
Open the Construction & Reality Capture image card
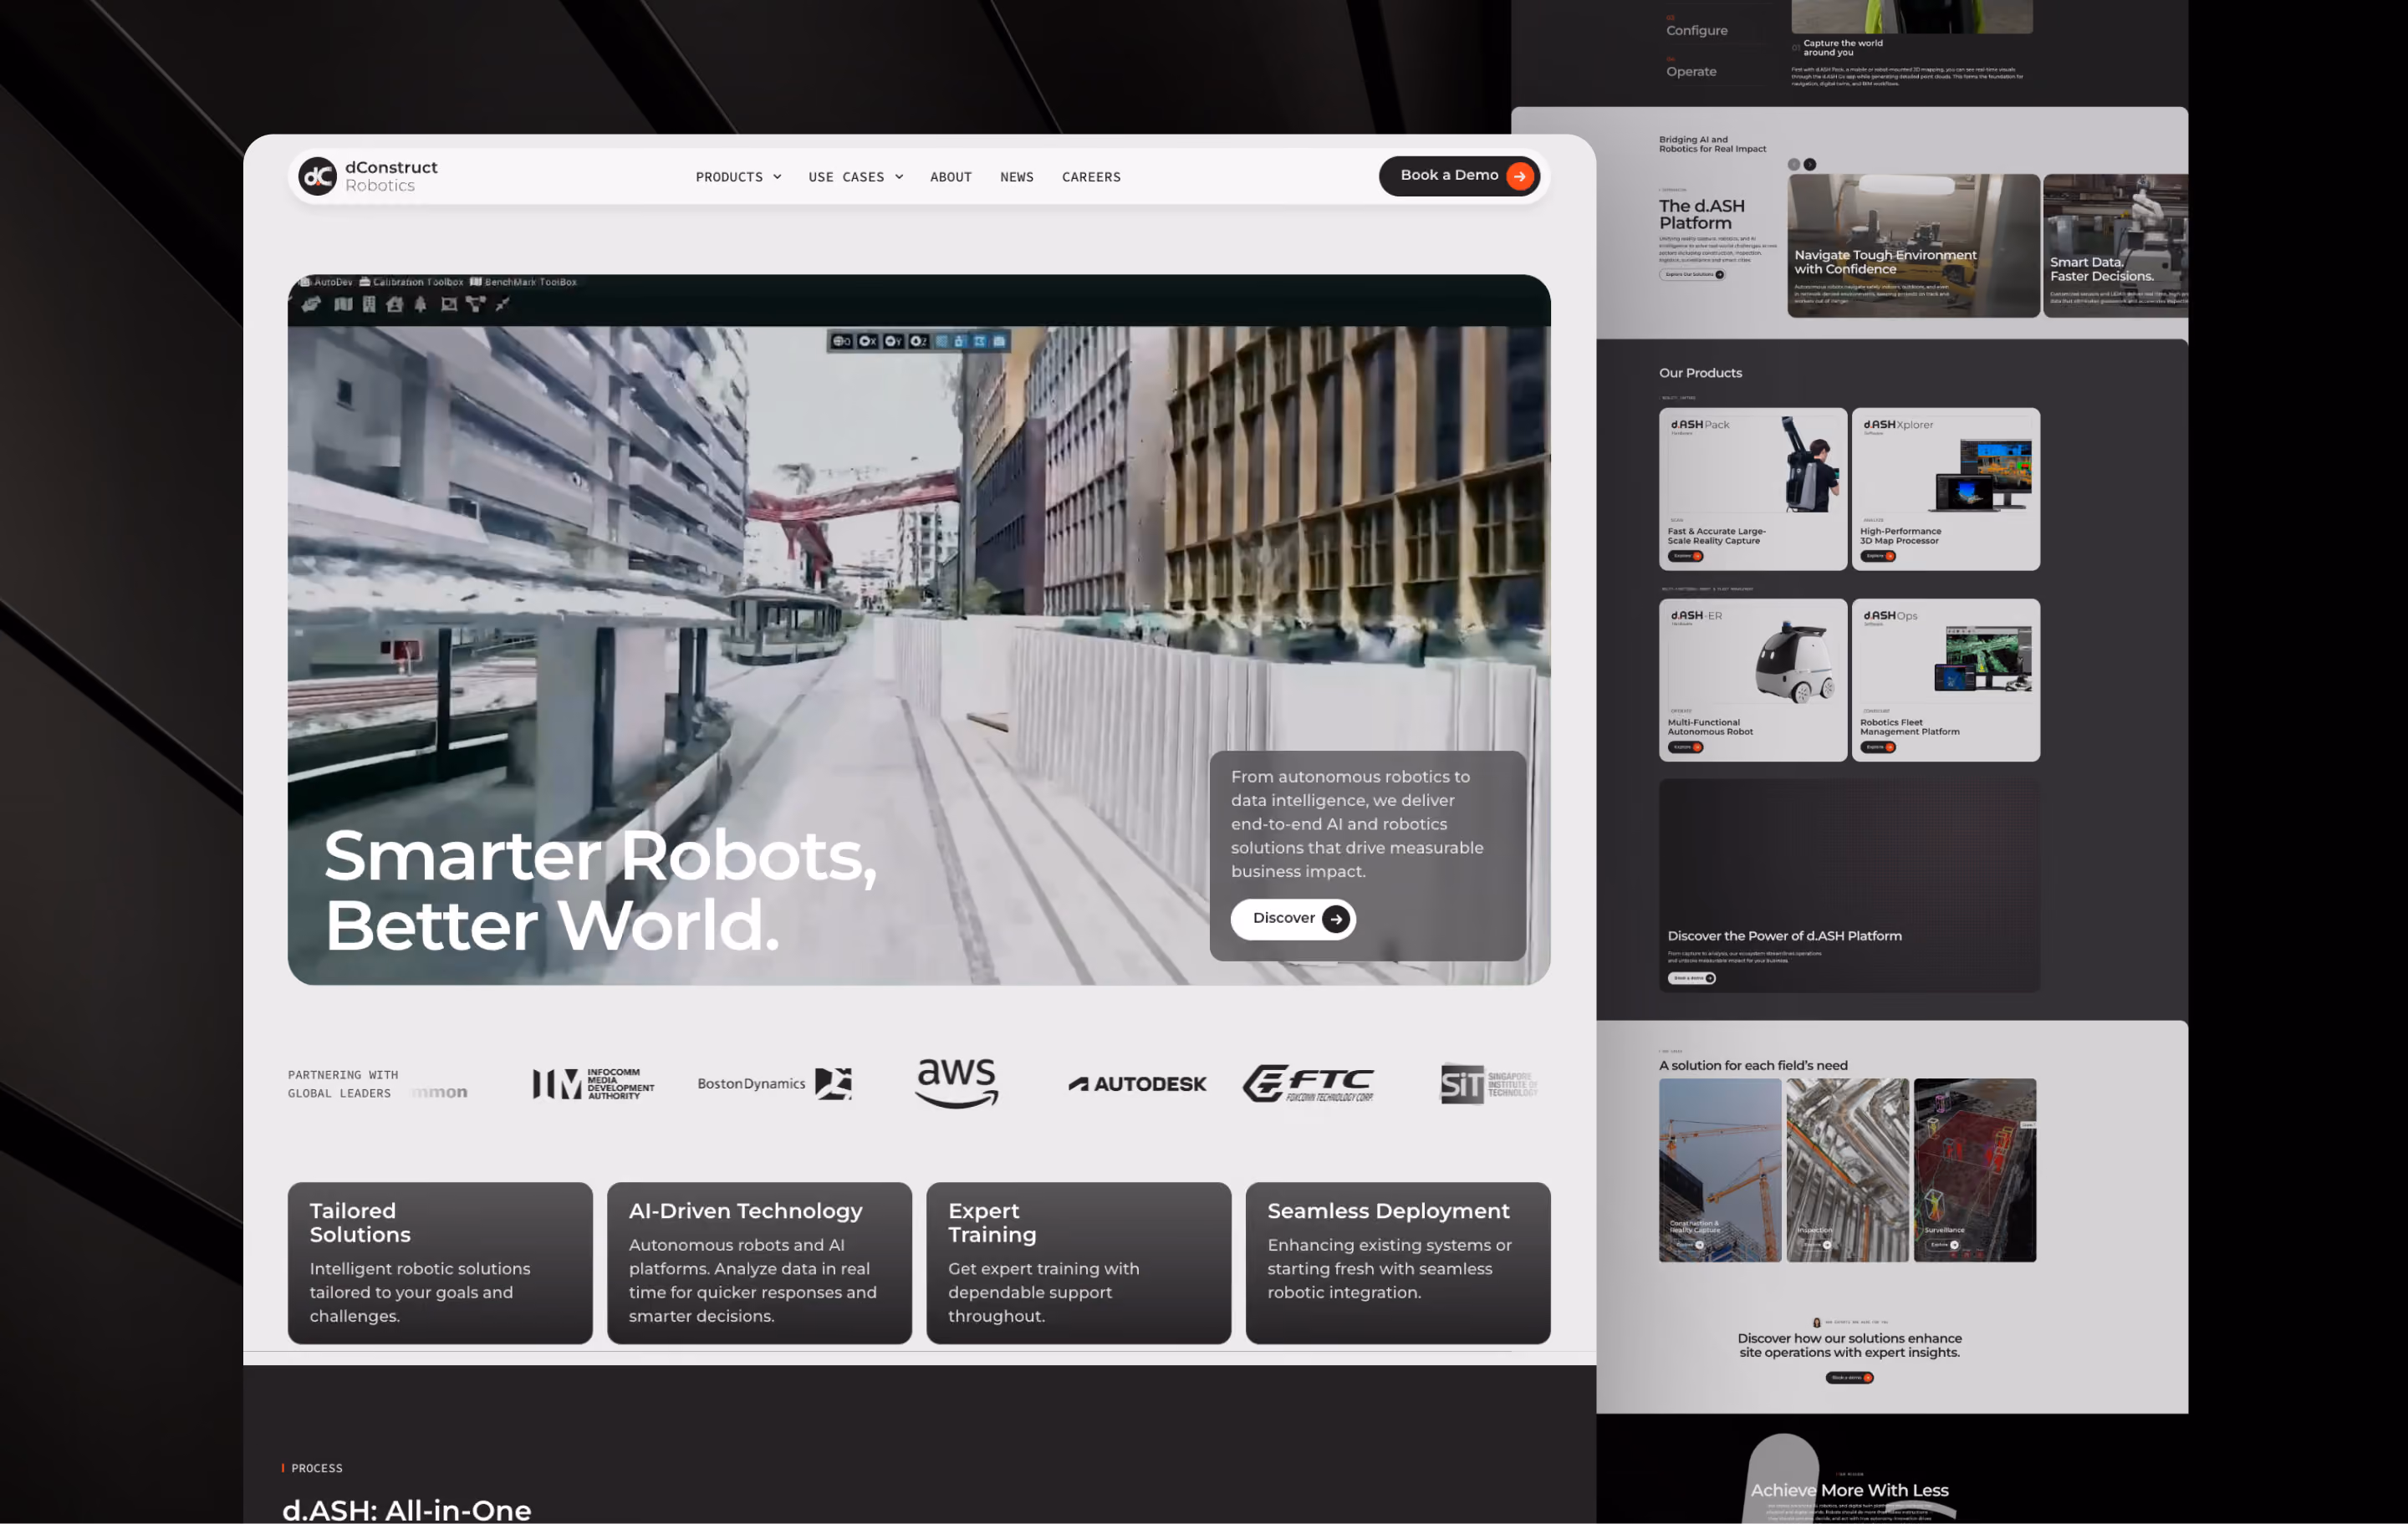coord(1720,1170)
